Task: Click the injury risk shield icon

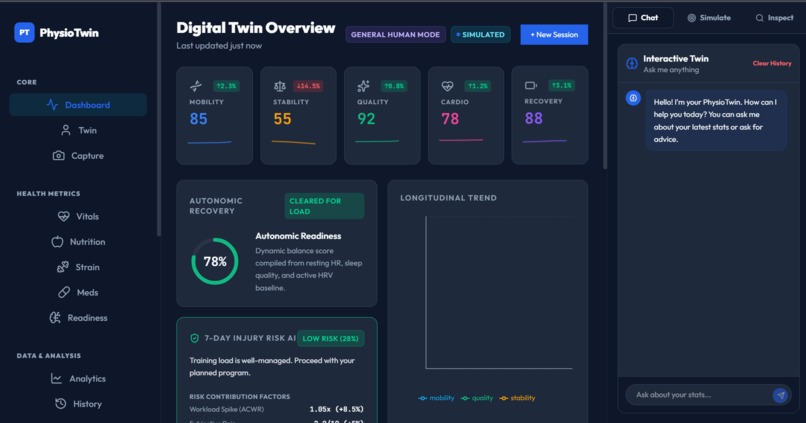Action: [194, 338]
